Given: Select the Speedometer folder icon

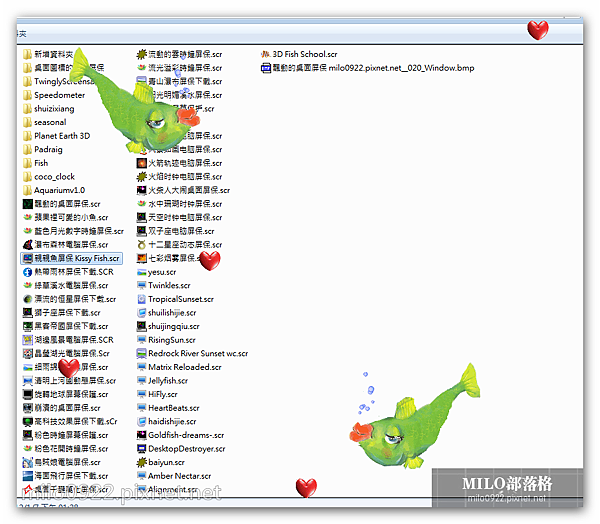Looking at the screenshot, I should pos(27,95).
